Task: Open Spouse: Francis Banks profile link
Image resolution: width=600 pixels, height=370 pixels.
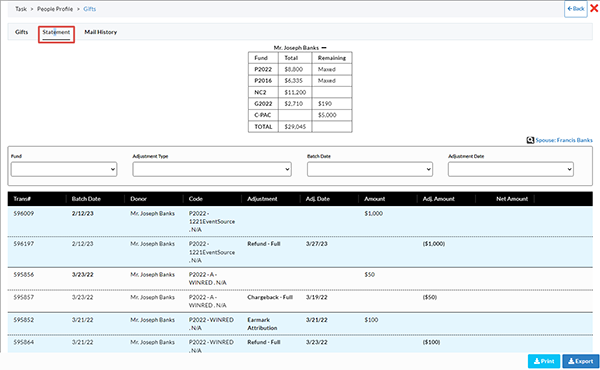Action: point(564,140)
